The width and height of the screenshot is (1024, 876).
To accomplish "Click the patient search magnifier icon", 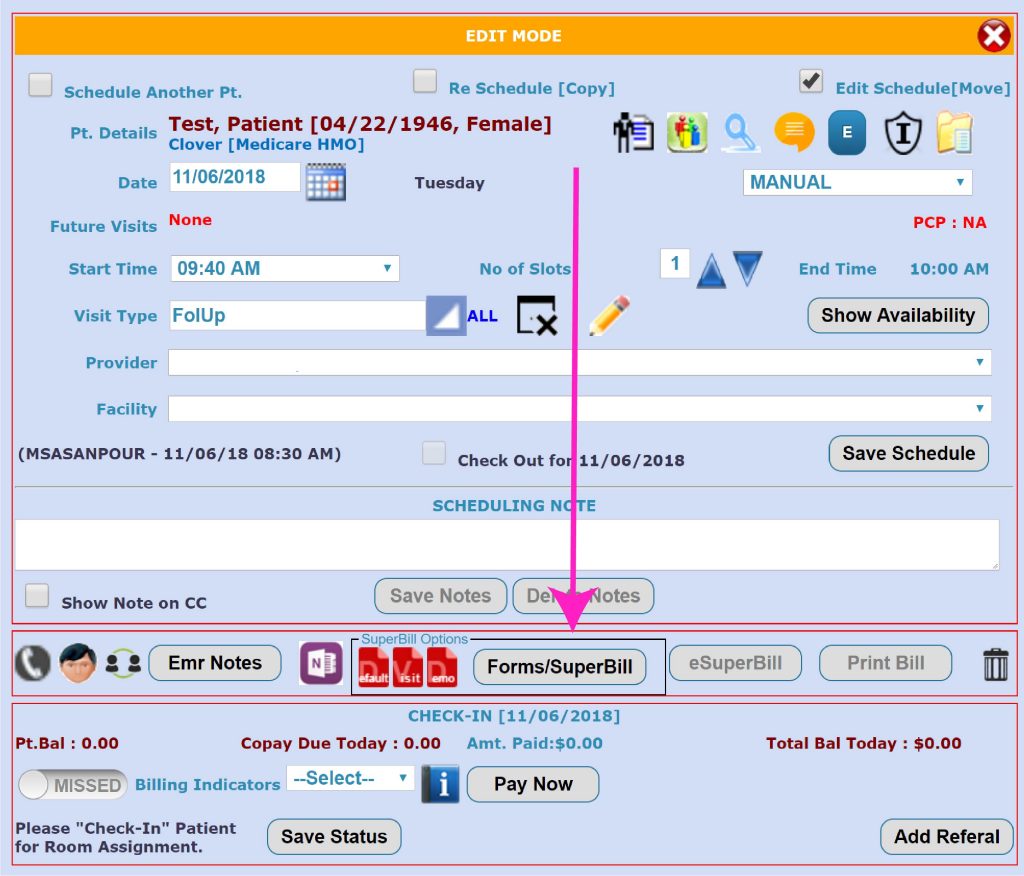I will pyautogui.click(x=741, y=133).
